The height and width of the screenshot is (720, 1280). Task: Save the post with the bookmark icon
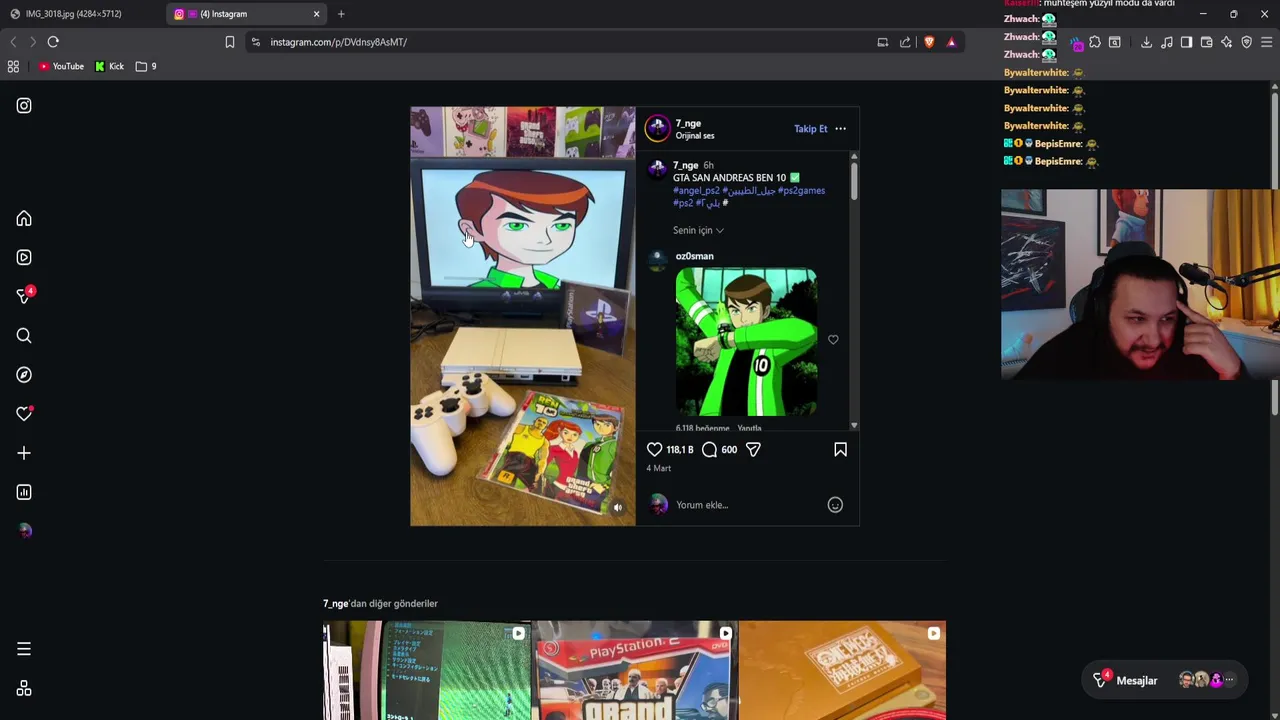click(840, 450)
